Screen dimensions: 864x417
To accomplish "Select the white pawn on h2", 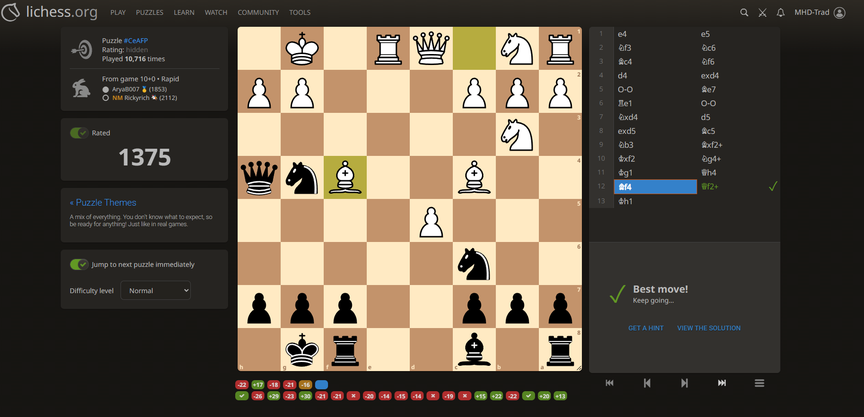I will 259,91.
